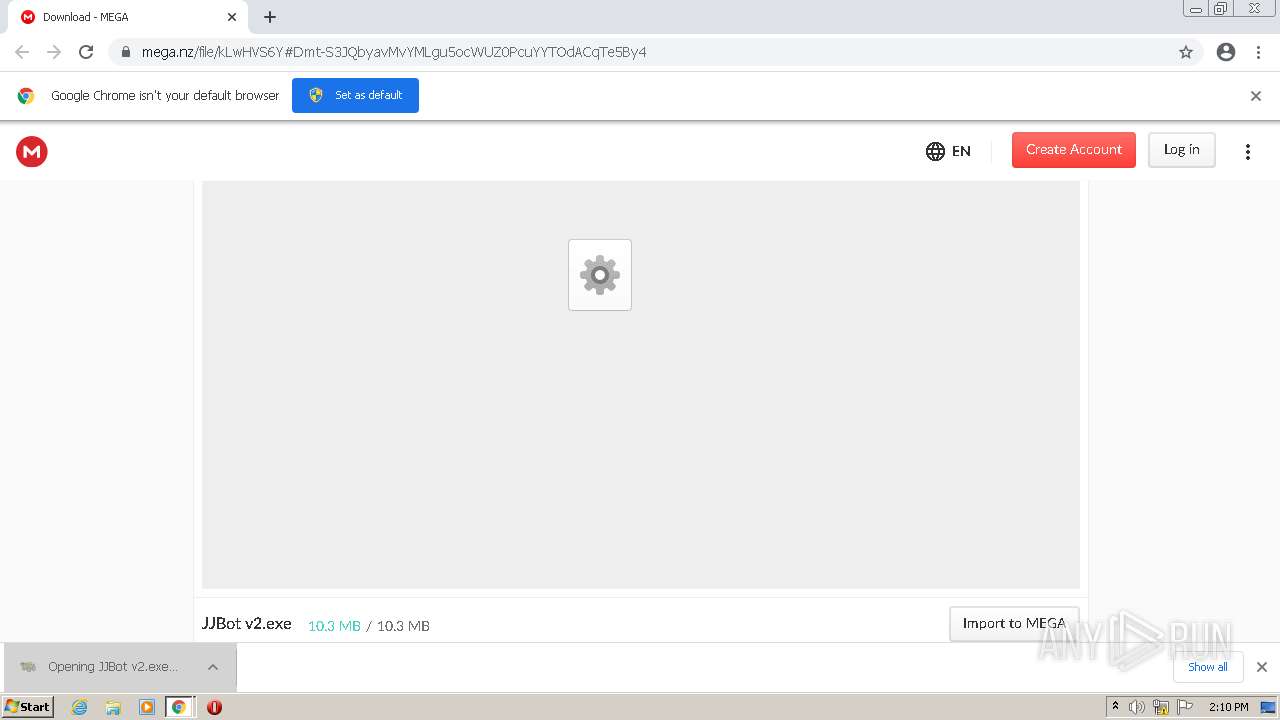Click the 10.3 MB downloaded size text

tap(334, 626)
